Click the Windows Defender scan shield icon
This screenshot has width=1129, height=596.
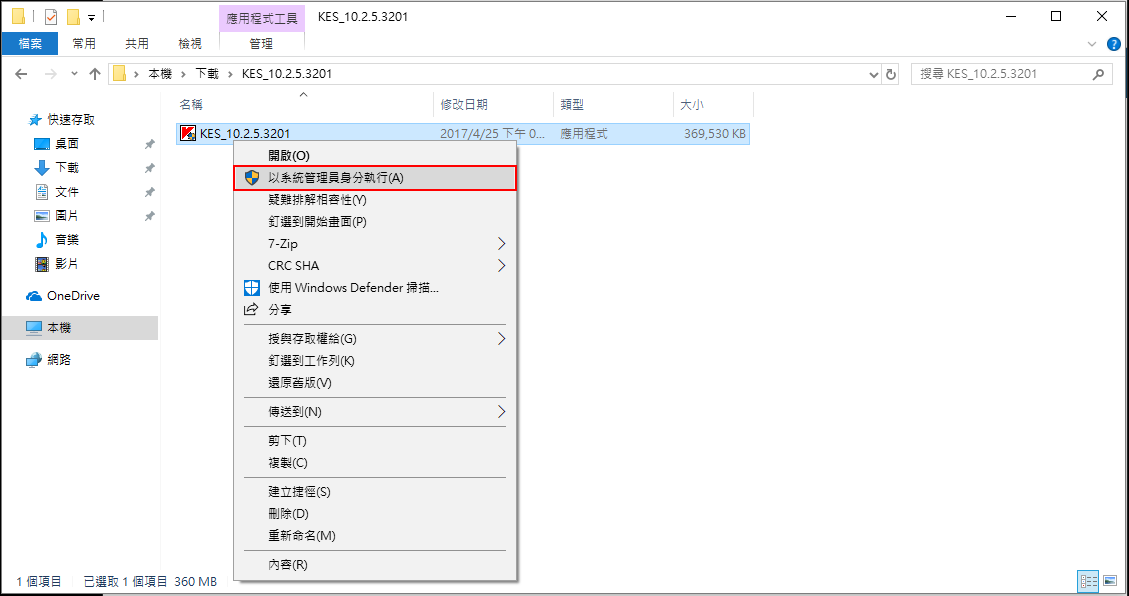point(252,288)
